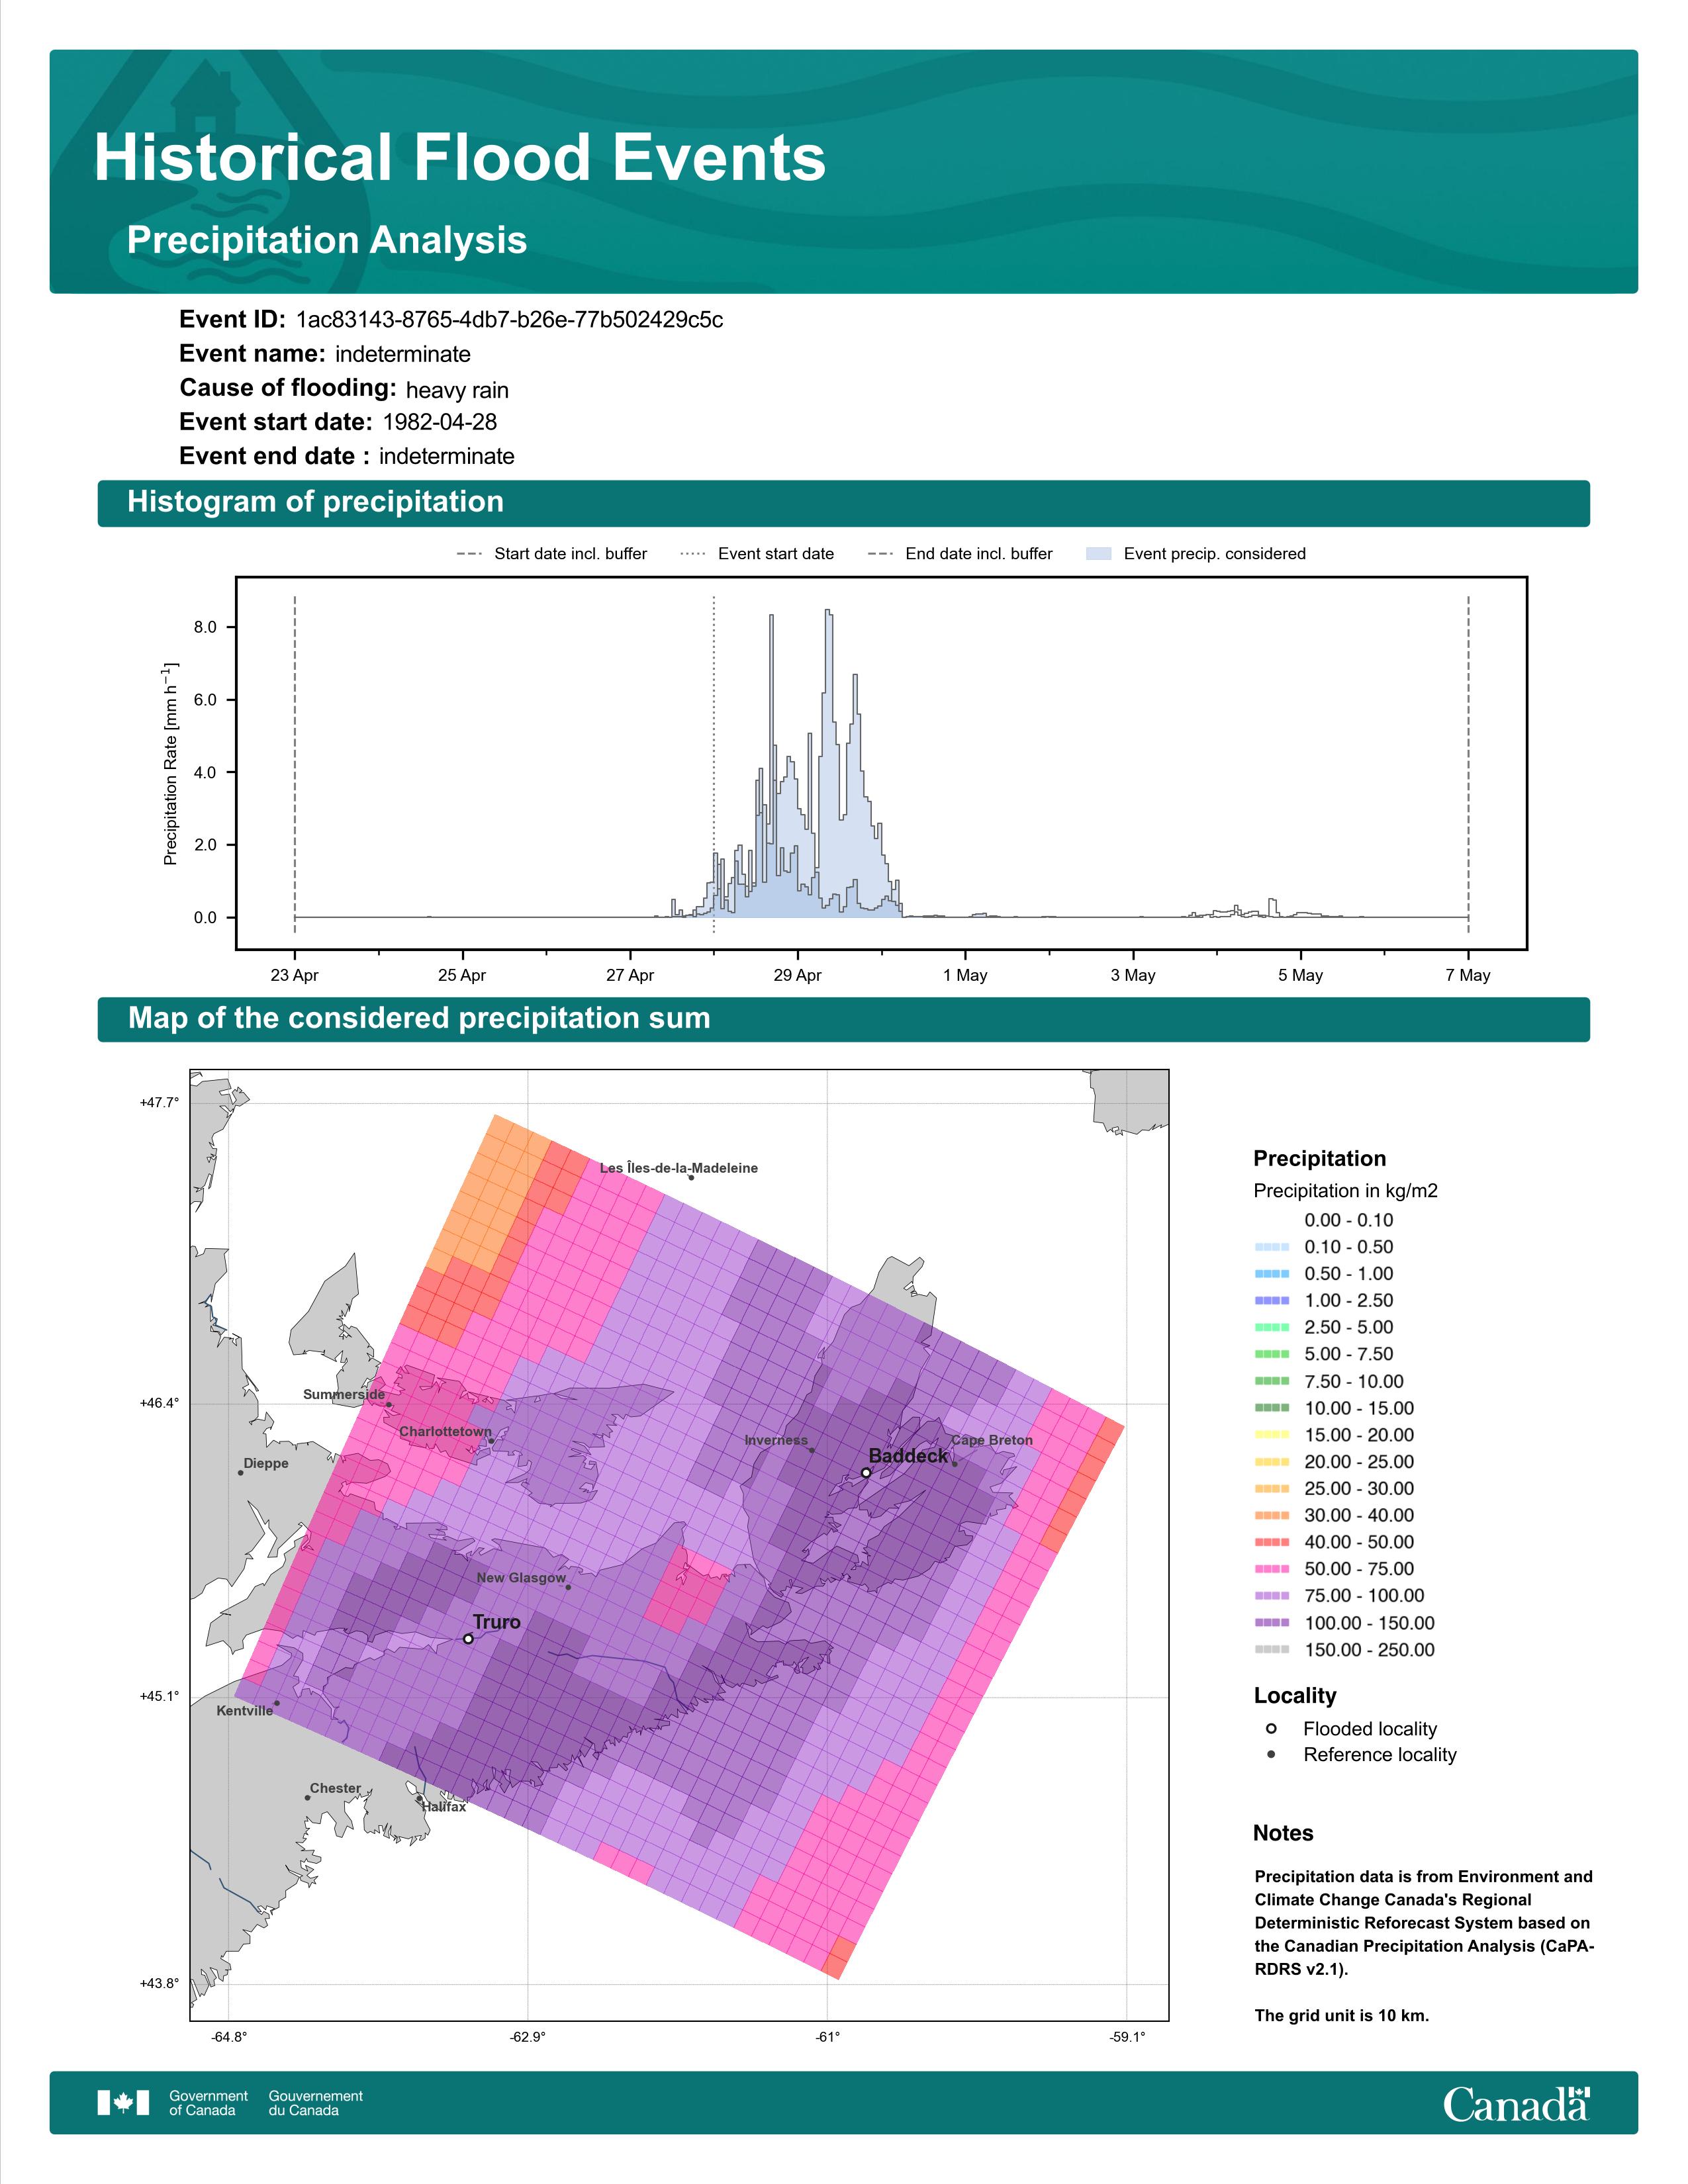Image resolution: width=1688 pixels, height=2184 pixels.
Task: Click the Flooded locality legend circle
Action: pyautogui.click(x=1271, y=1729)
